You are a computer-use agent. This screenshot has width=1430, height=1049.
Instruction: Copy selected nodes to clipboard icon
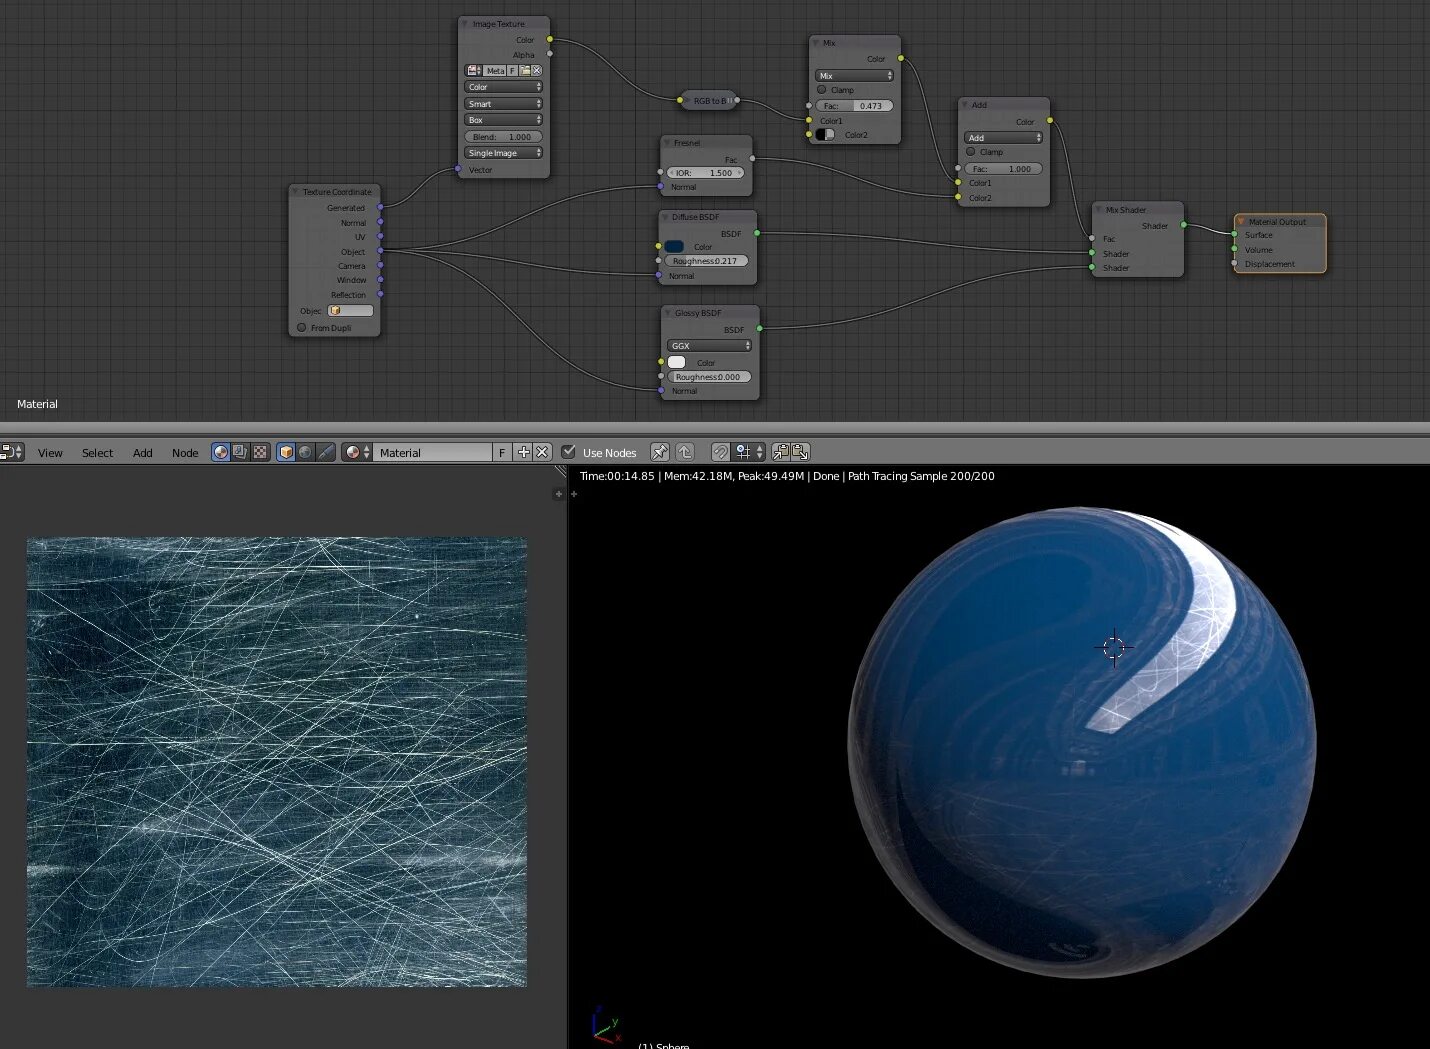[781, 452]
